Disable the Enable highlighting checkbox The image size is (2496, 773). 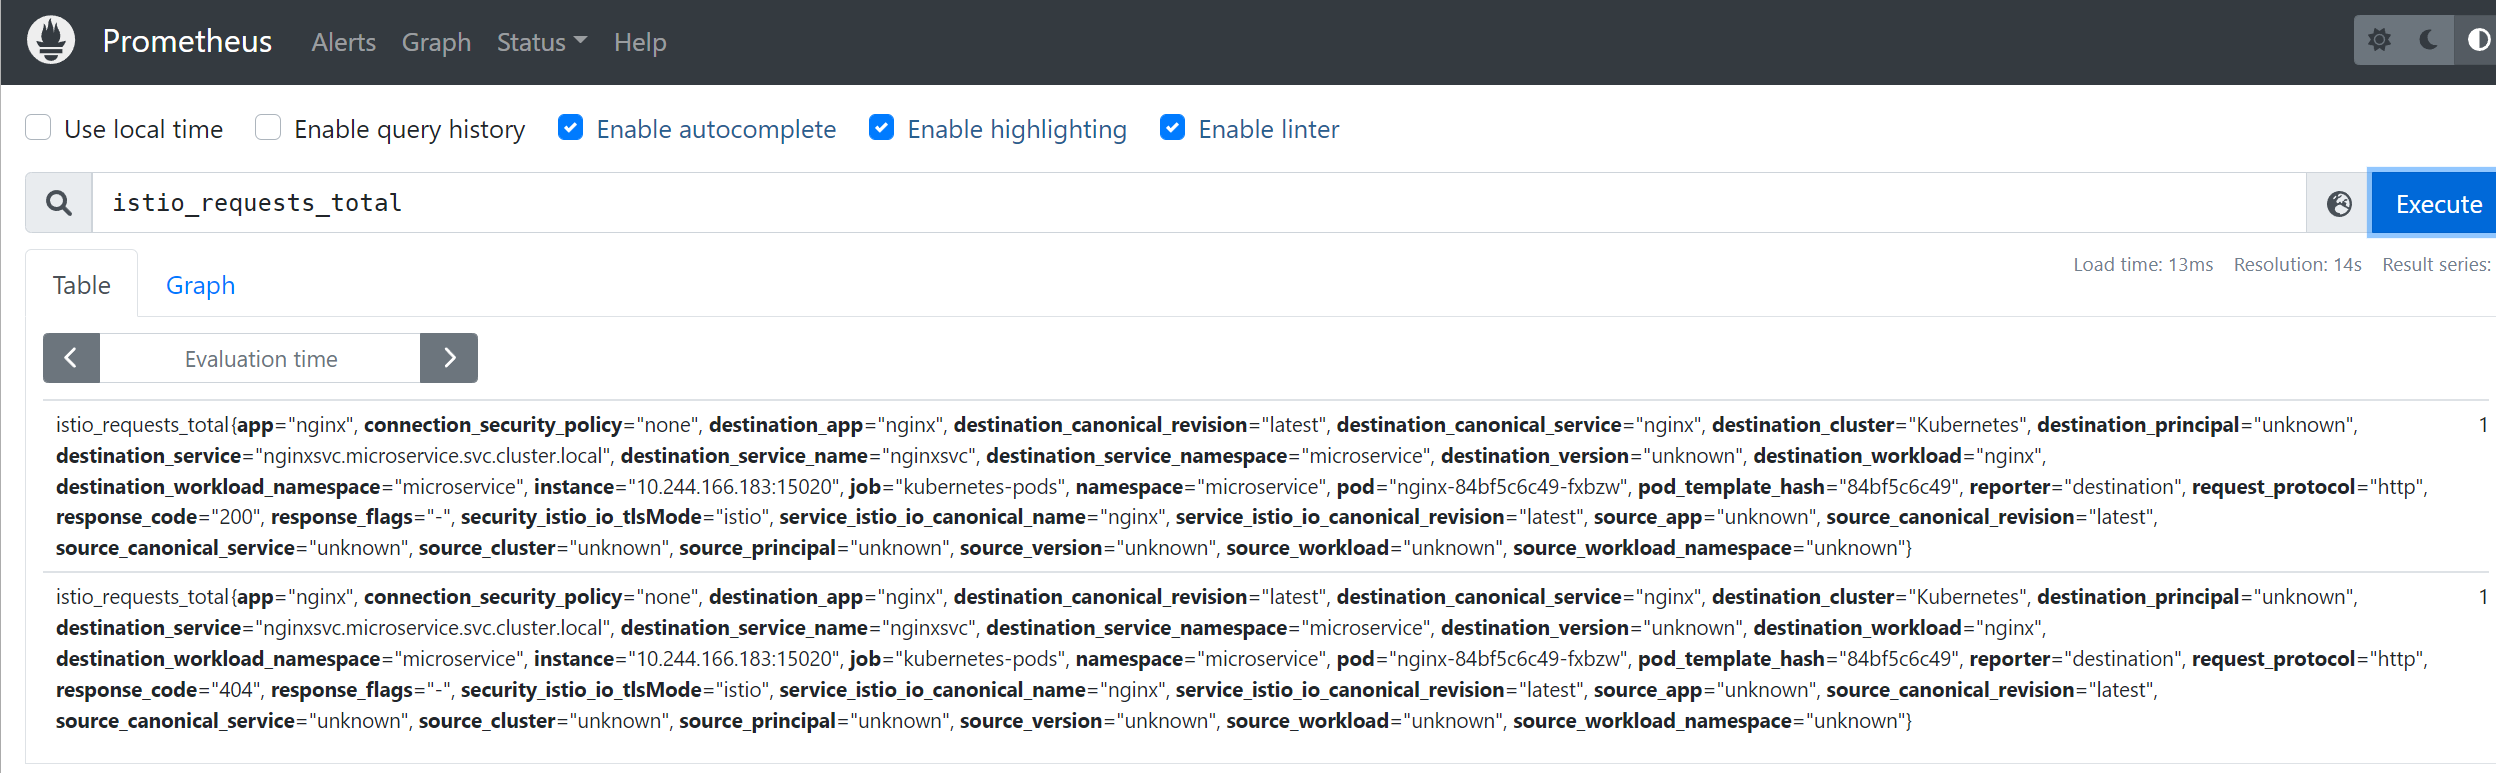[x=881, y=128]
